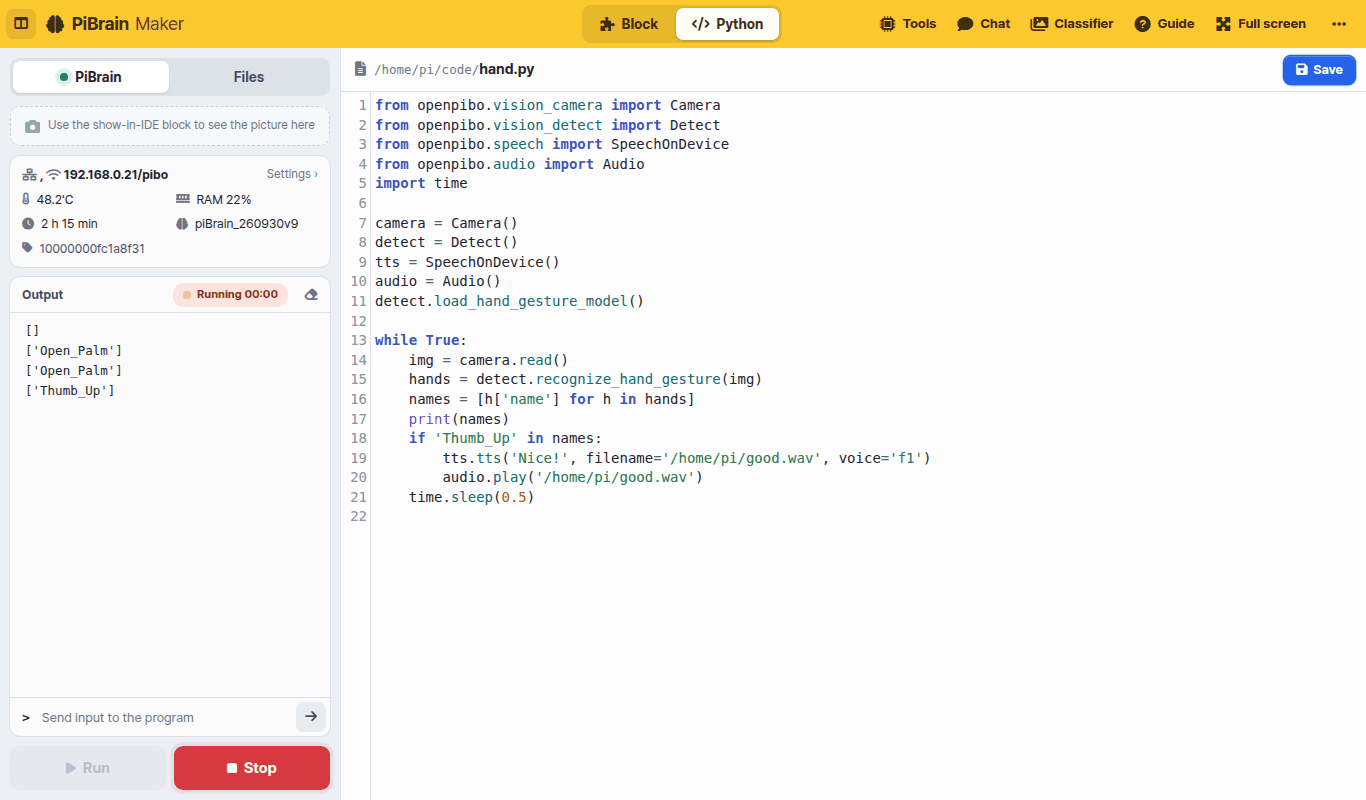Click the hand.py file path
The image size is (1366, 800).
point(455,69)
